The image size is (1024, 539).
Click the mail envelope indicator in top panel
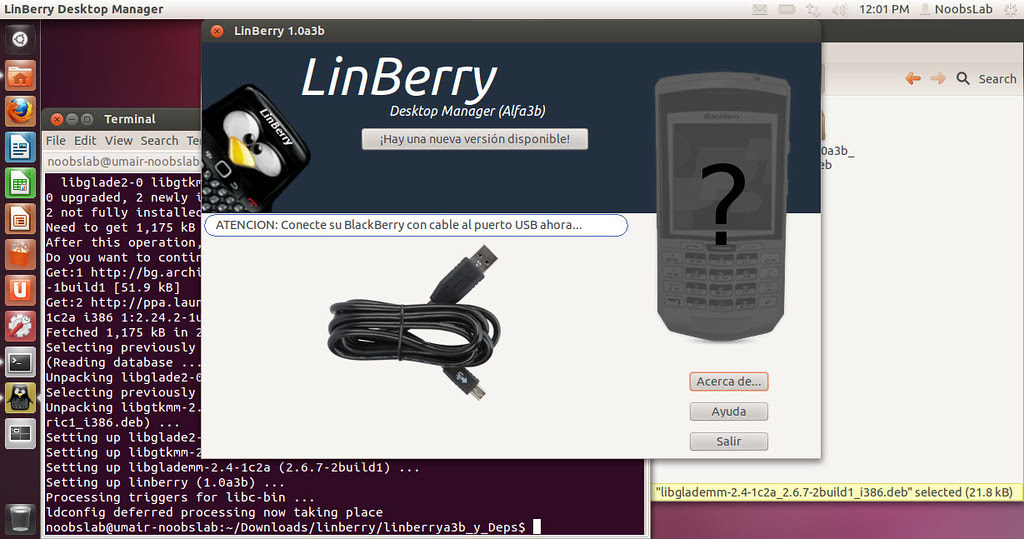click(760, 9)
